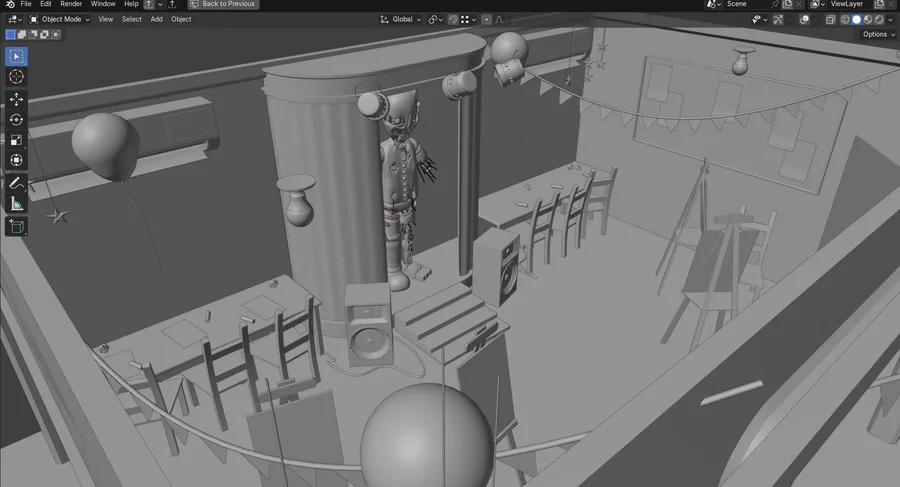Click the highlighted arrow icon next to Help
This screenshot has width=900, height=487.
tap(149, 4)
